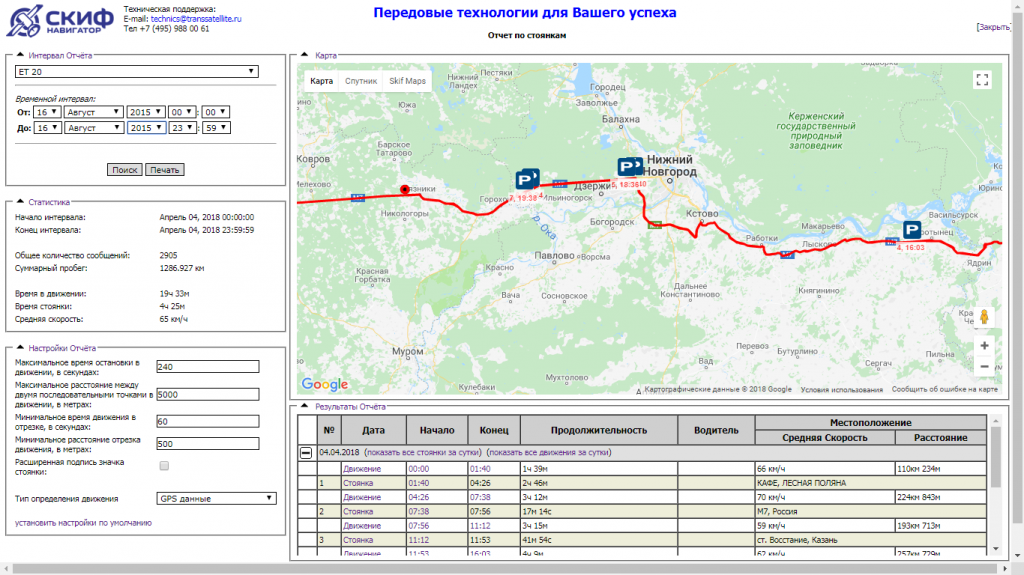The height and width of the screenshot is (575, 1024).
Task: Click end time 01:40 in first row
Action: click(x=479, y=468)
